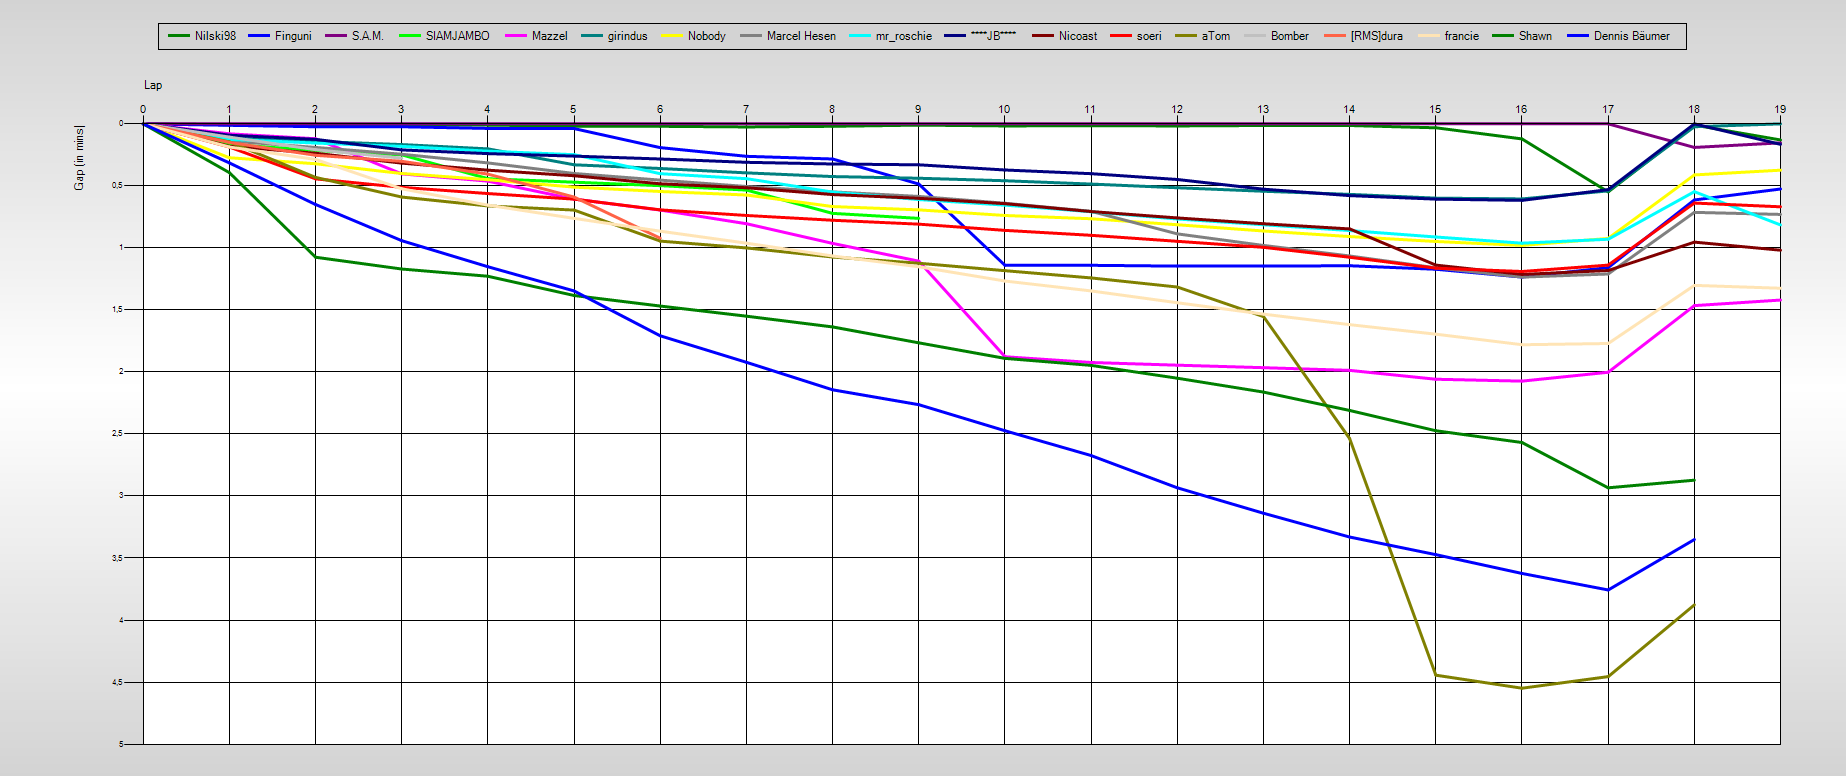The height and width of the screenshot is (776, 1846).
Task: Select the aTom legend label
Action: [x=1216, y=36]
